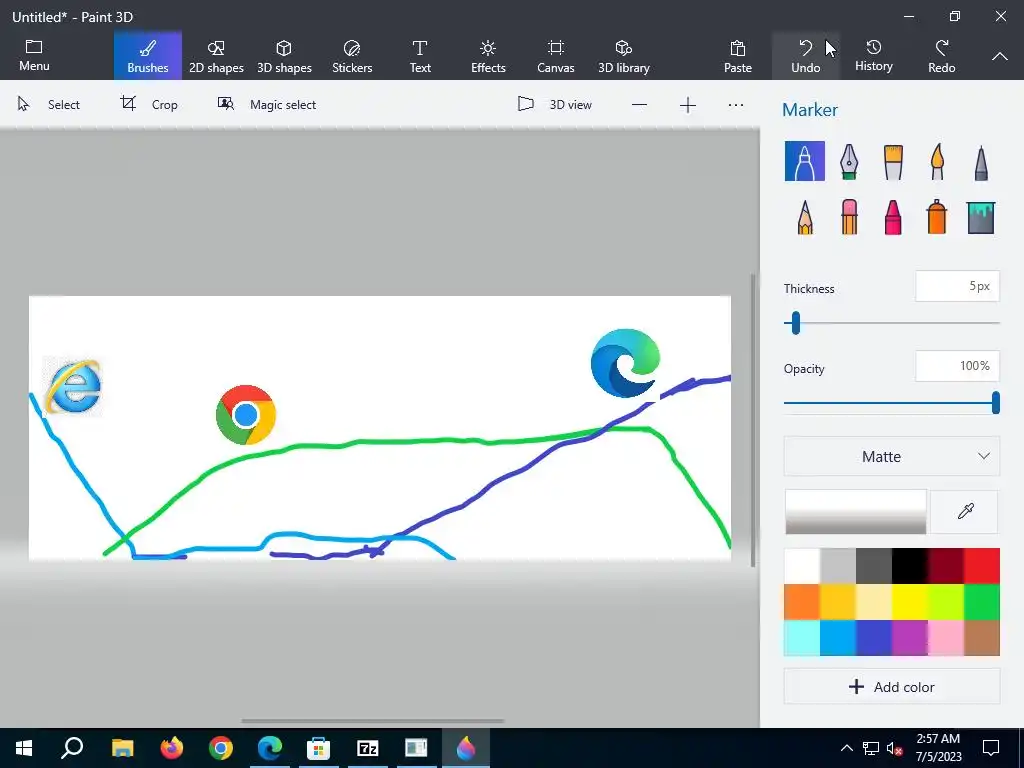
Task: Pick a color with the Eyedropper
Action: (965, 511)
